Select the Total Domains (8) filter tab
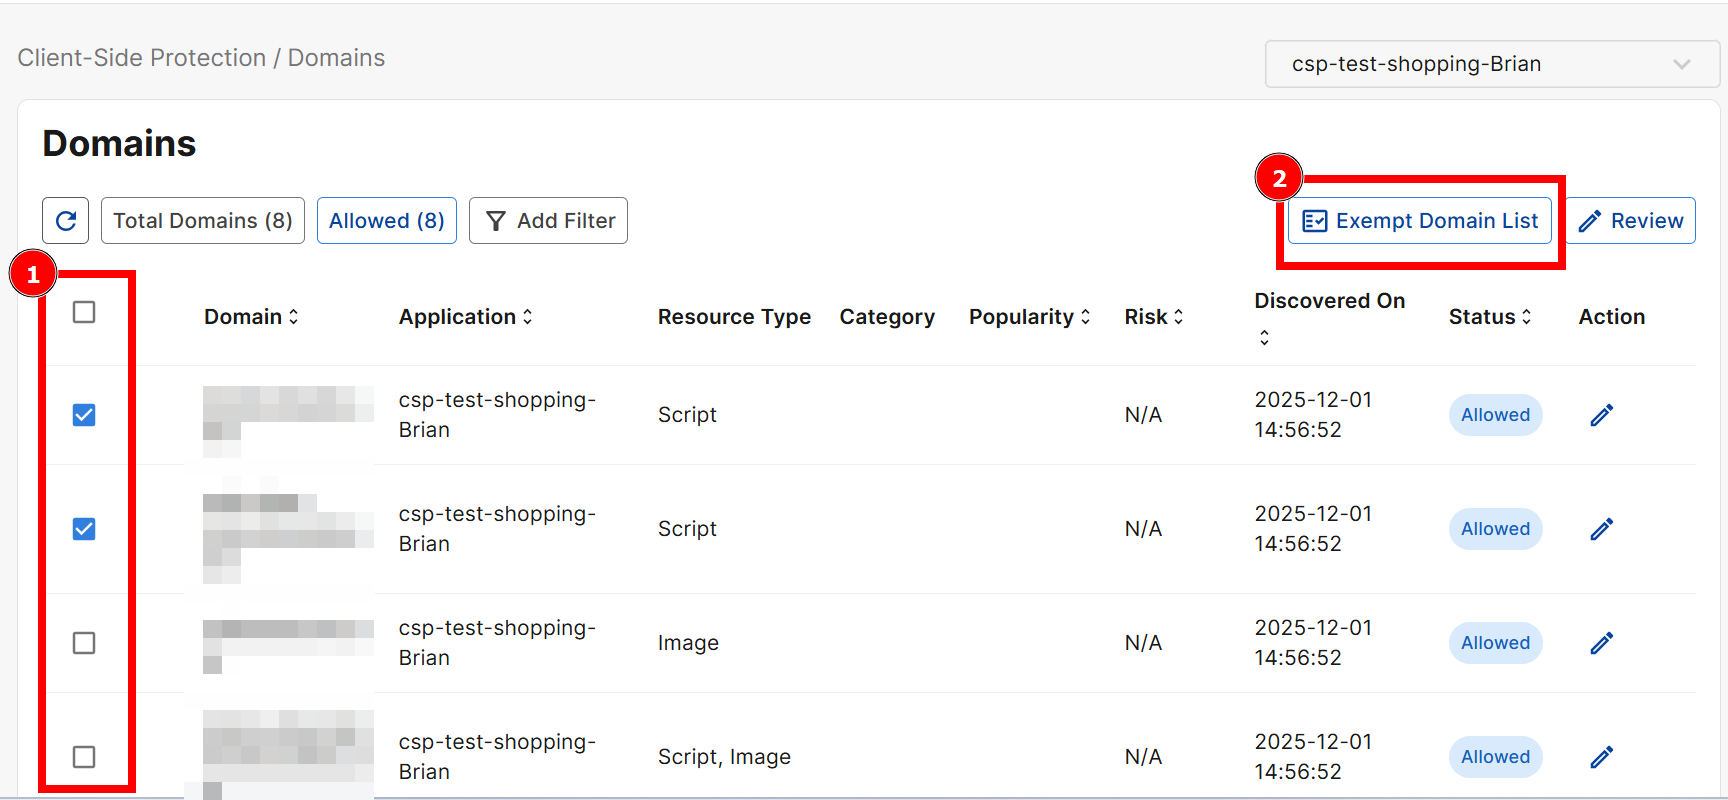Viewport: 1728px width, 800px height. [x=202, y=221]
